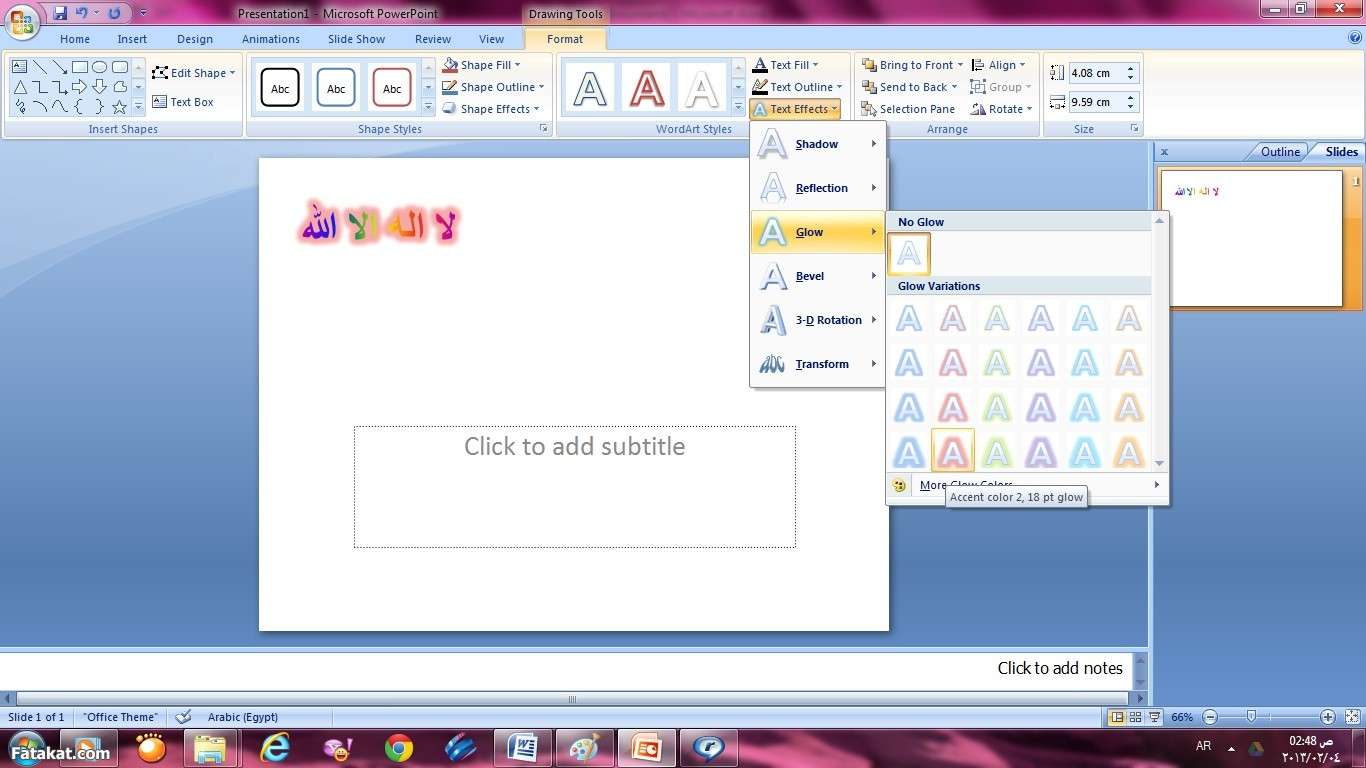Open Bring to Front options
The height and width of the screenshot is (768, 1366).
click(912, 65)
